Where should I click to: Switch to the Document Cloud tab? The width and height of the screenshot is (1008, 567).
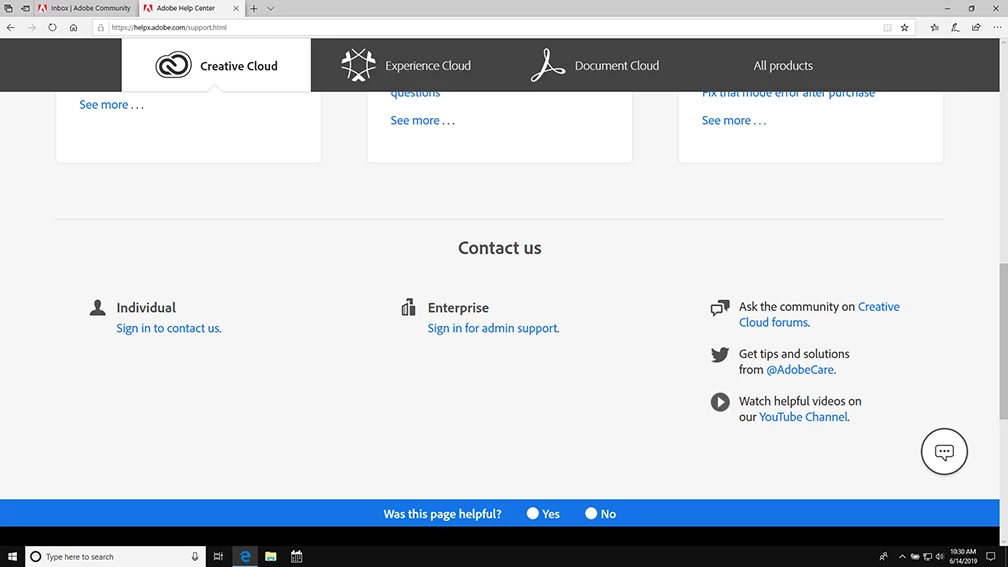coord(595,65)
